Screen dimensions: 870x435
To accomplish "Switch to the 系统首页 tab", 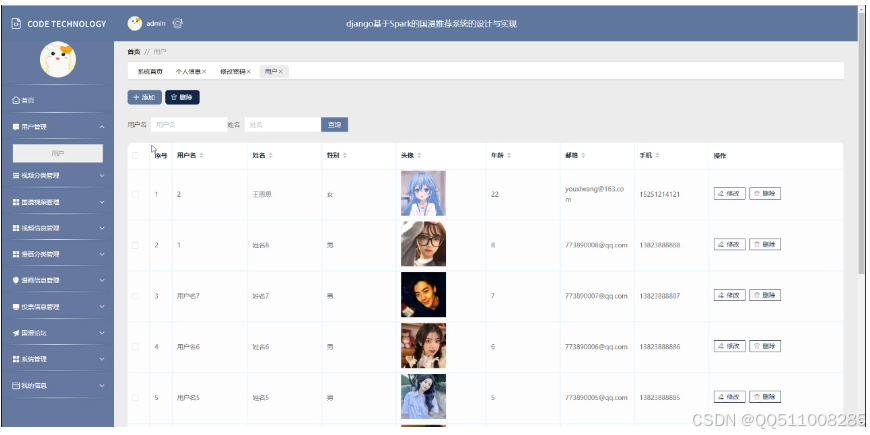I will pos(150,72).
